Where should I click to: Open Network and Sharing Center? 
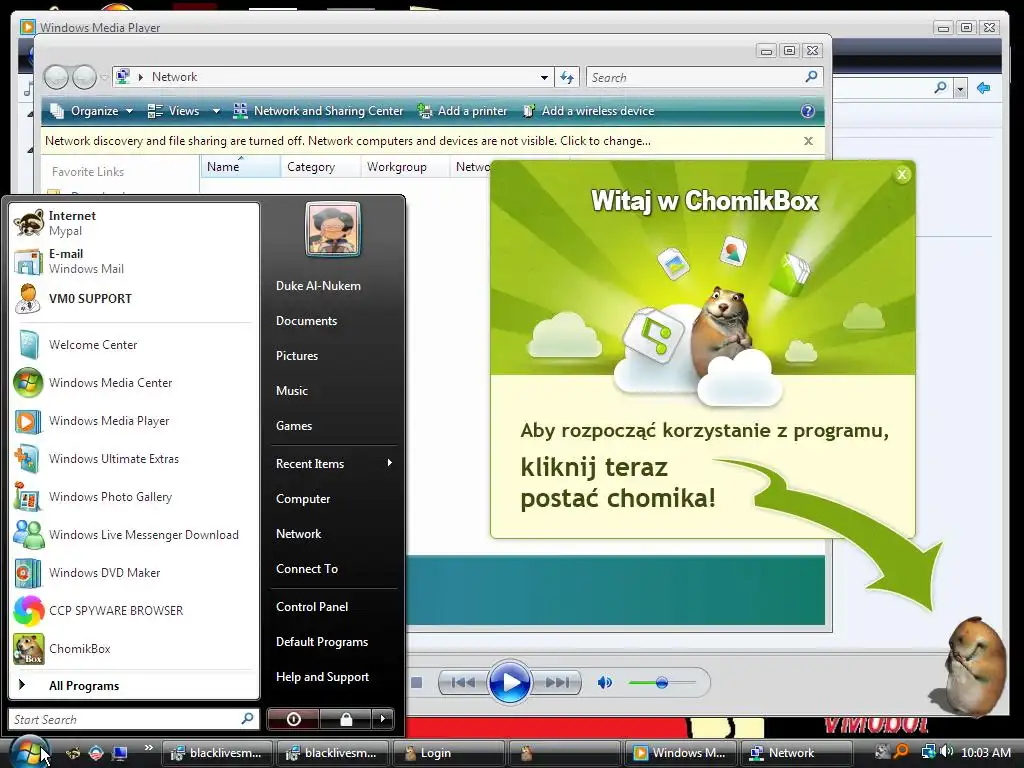[x=319, y=111]
